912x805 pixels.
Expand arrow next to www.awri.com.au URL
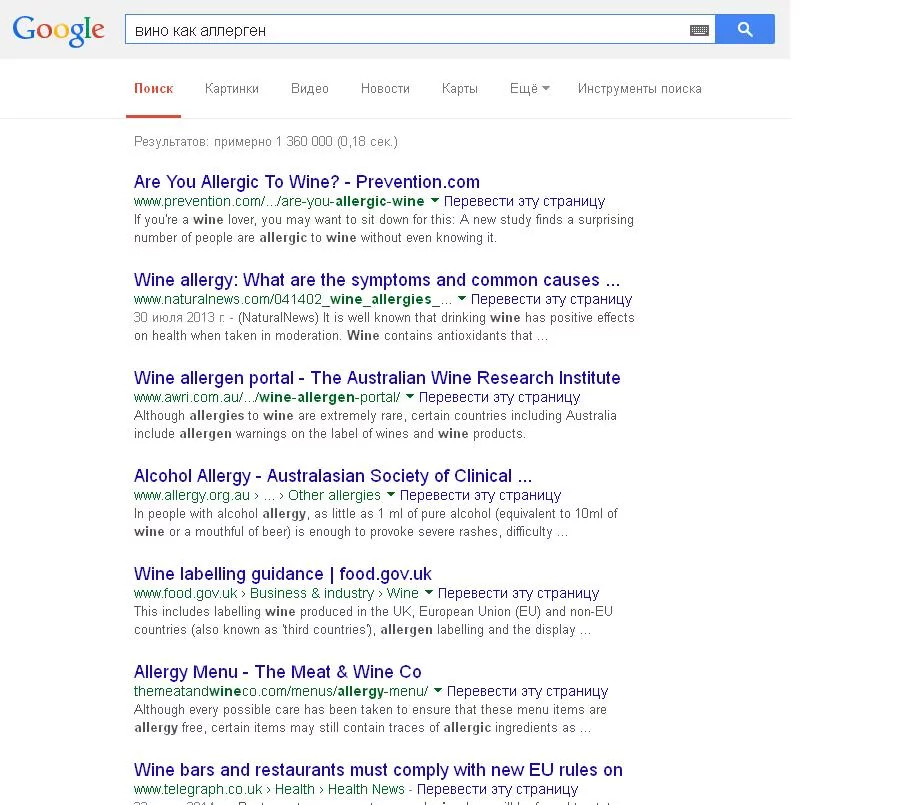(x=409, y=396)
